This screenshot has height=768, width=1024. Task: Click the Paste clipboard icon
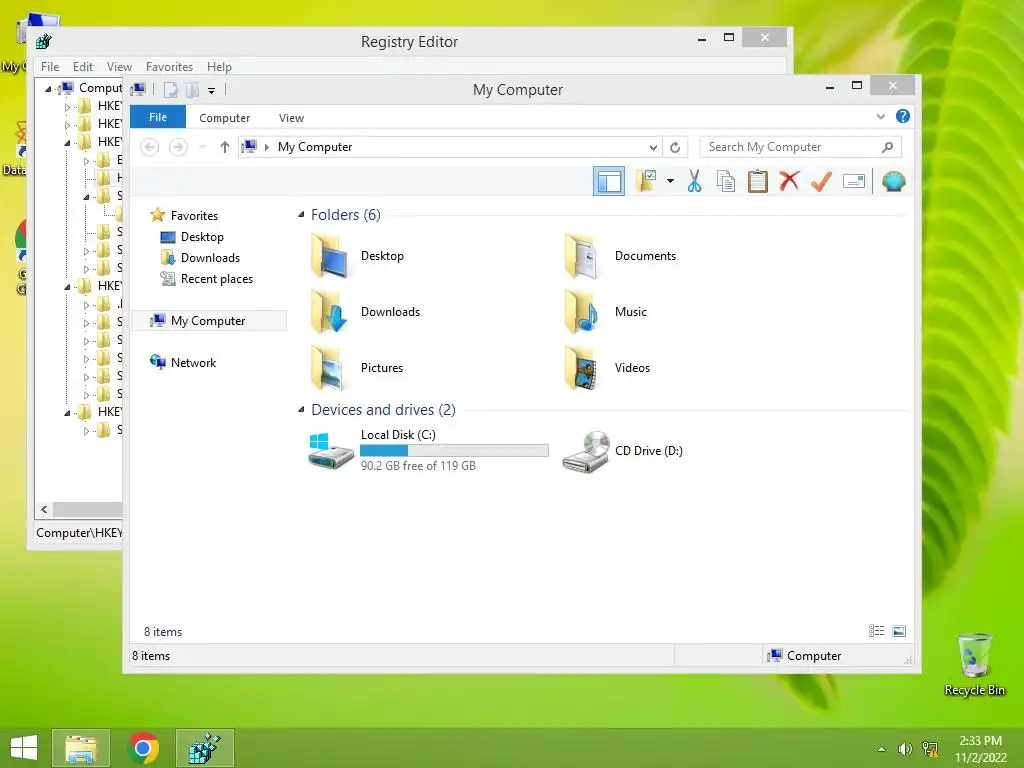(x=758, y=181)
